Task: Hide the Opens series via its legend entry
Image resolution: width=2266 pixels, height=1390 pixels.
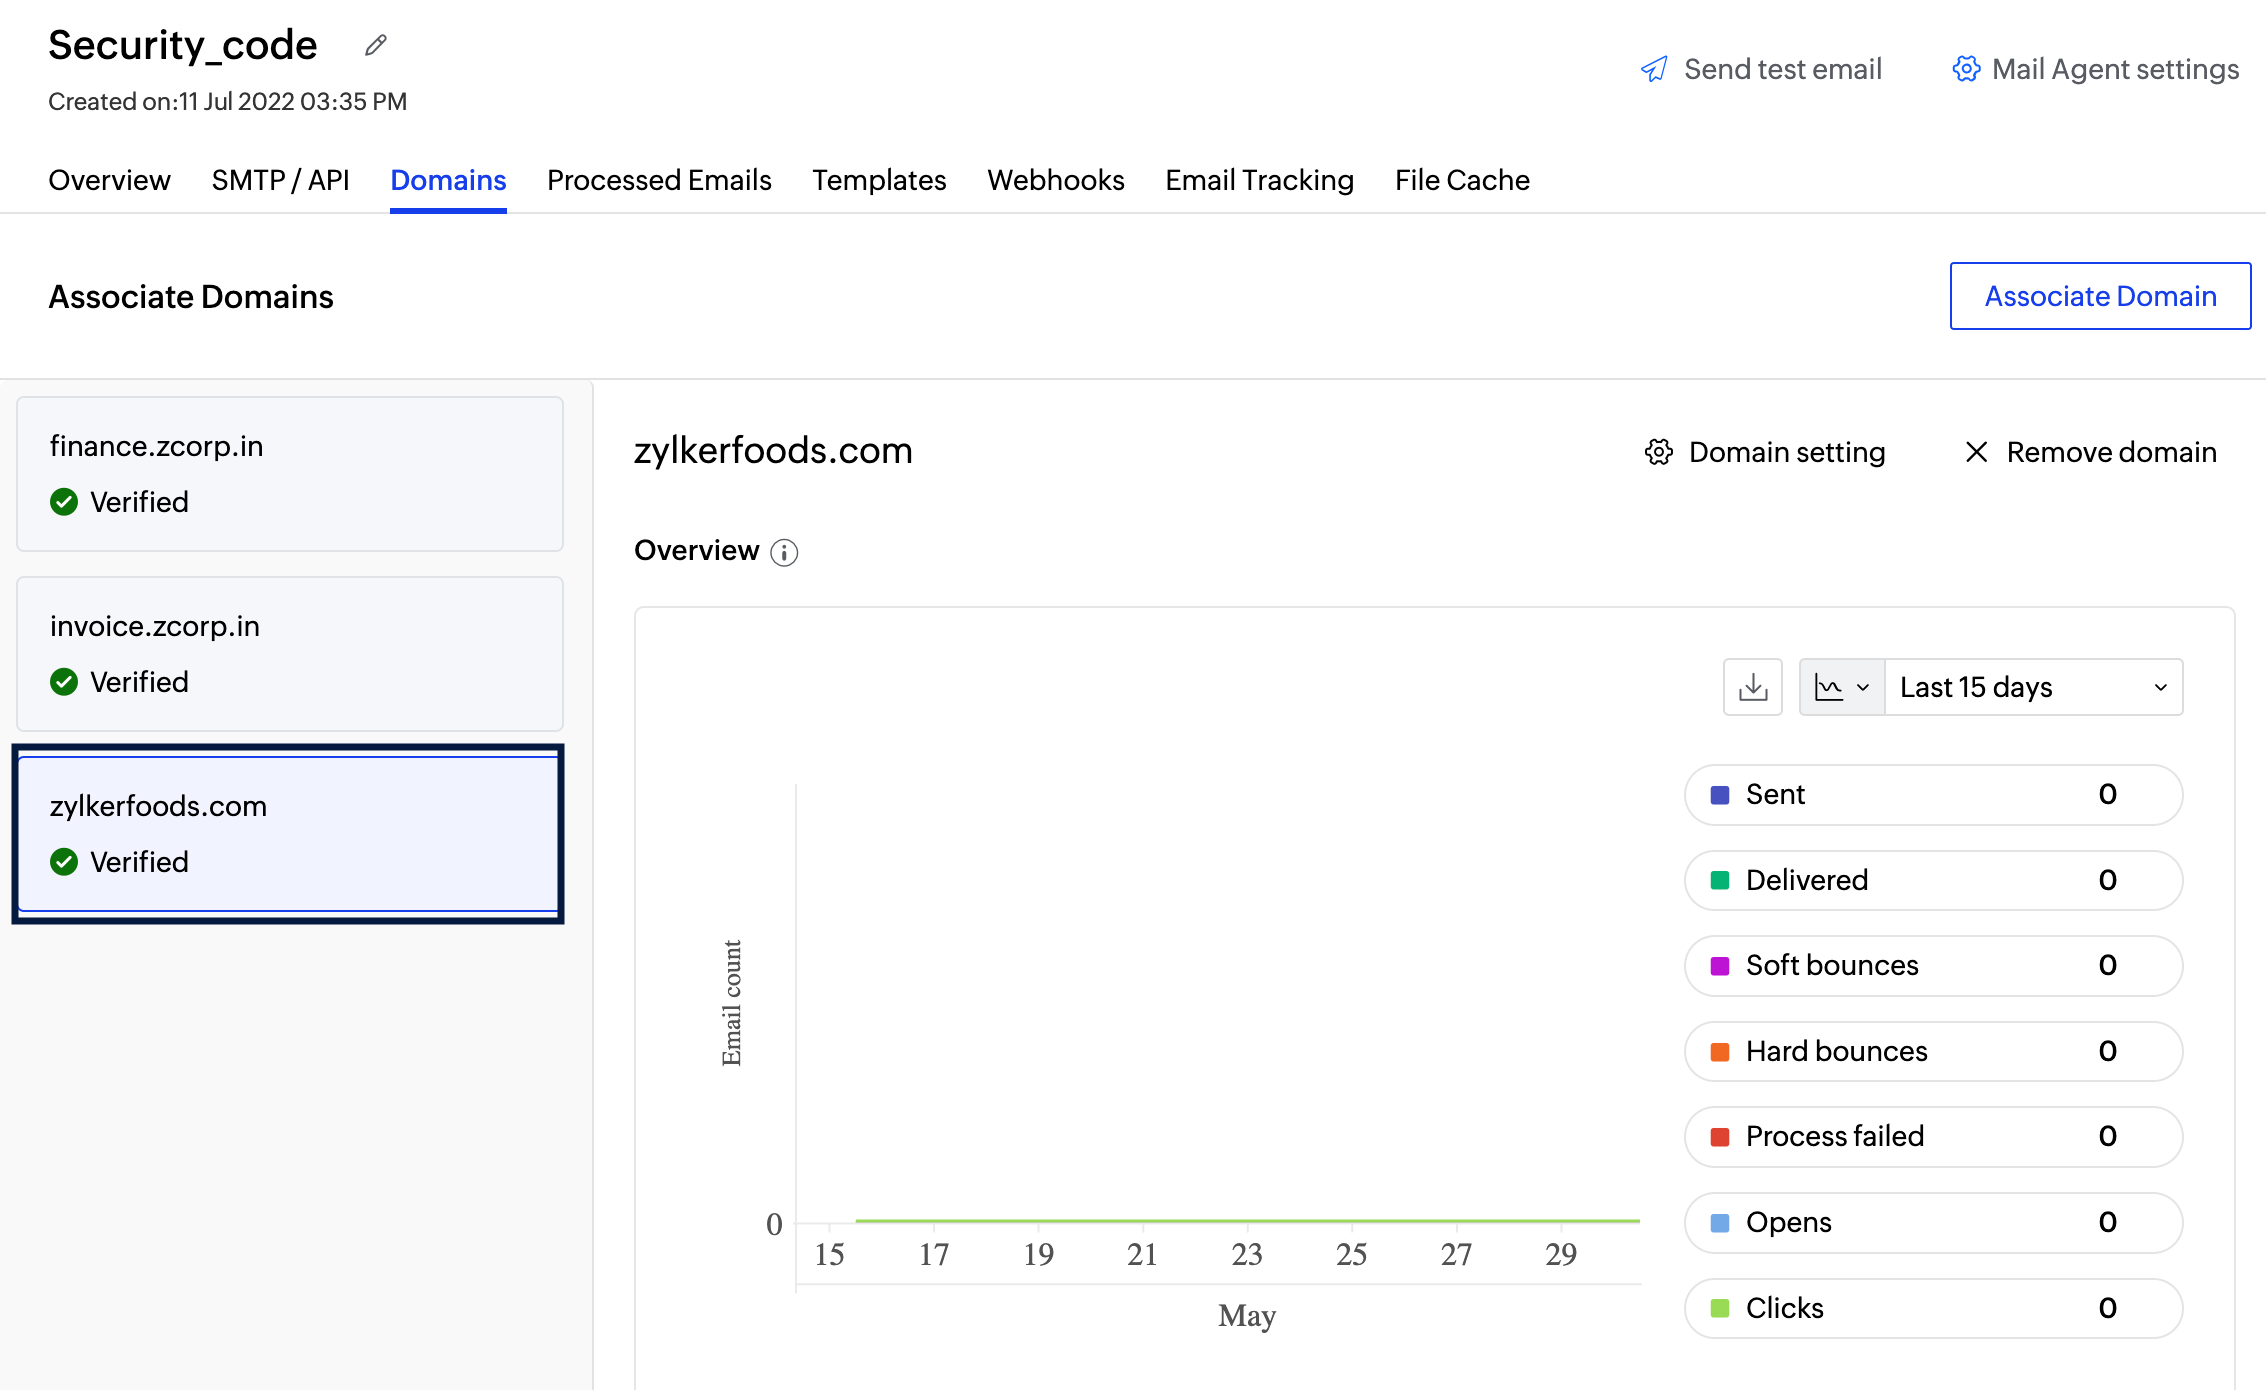Action: coord(1932,1222)
